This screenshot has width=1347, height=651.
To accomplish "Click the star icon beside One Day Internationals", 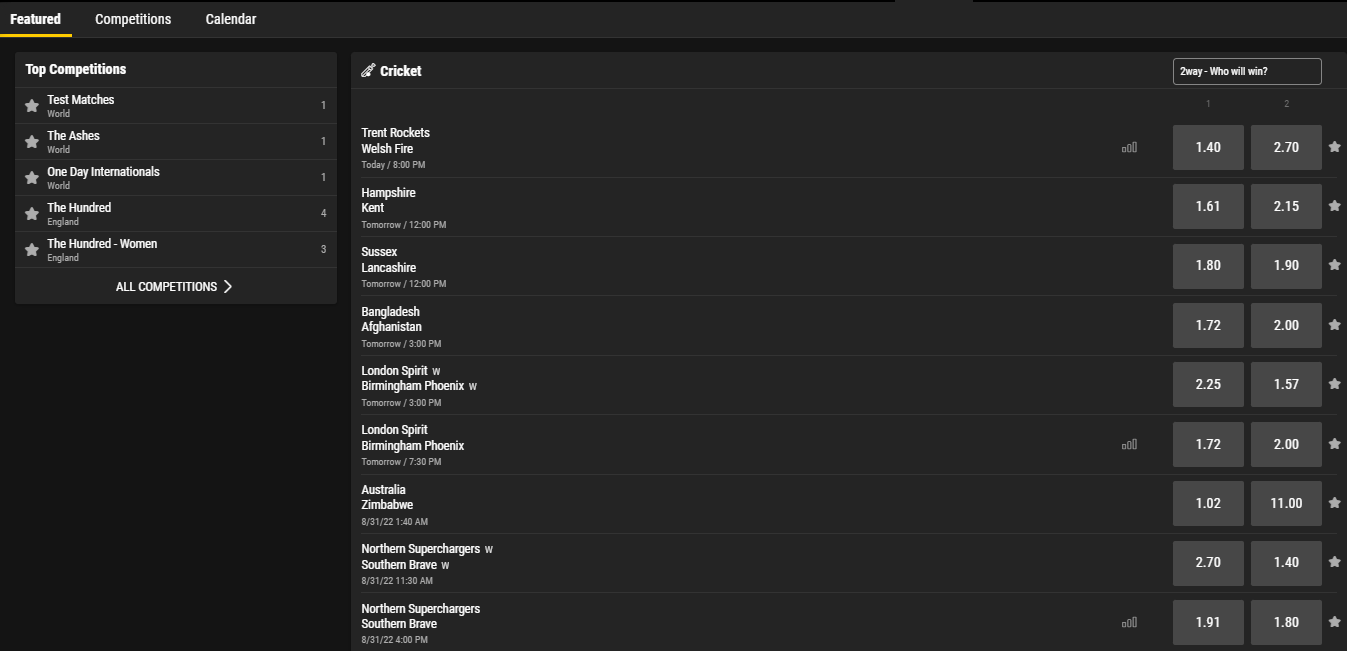I will [x=30, y=177].
